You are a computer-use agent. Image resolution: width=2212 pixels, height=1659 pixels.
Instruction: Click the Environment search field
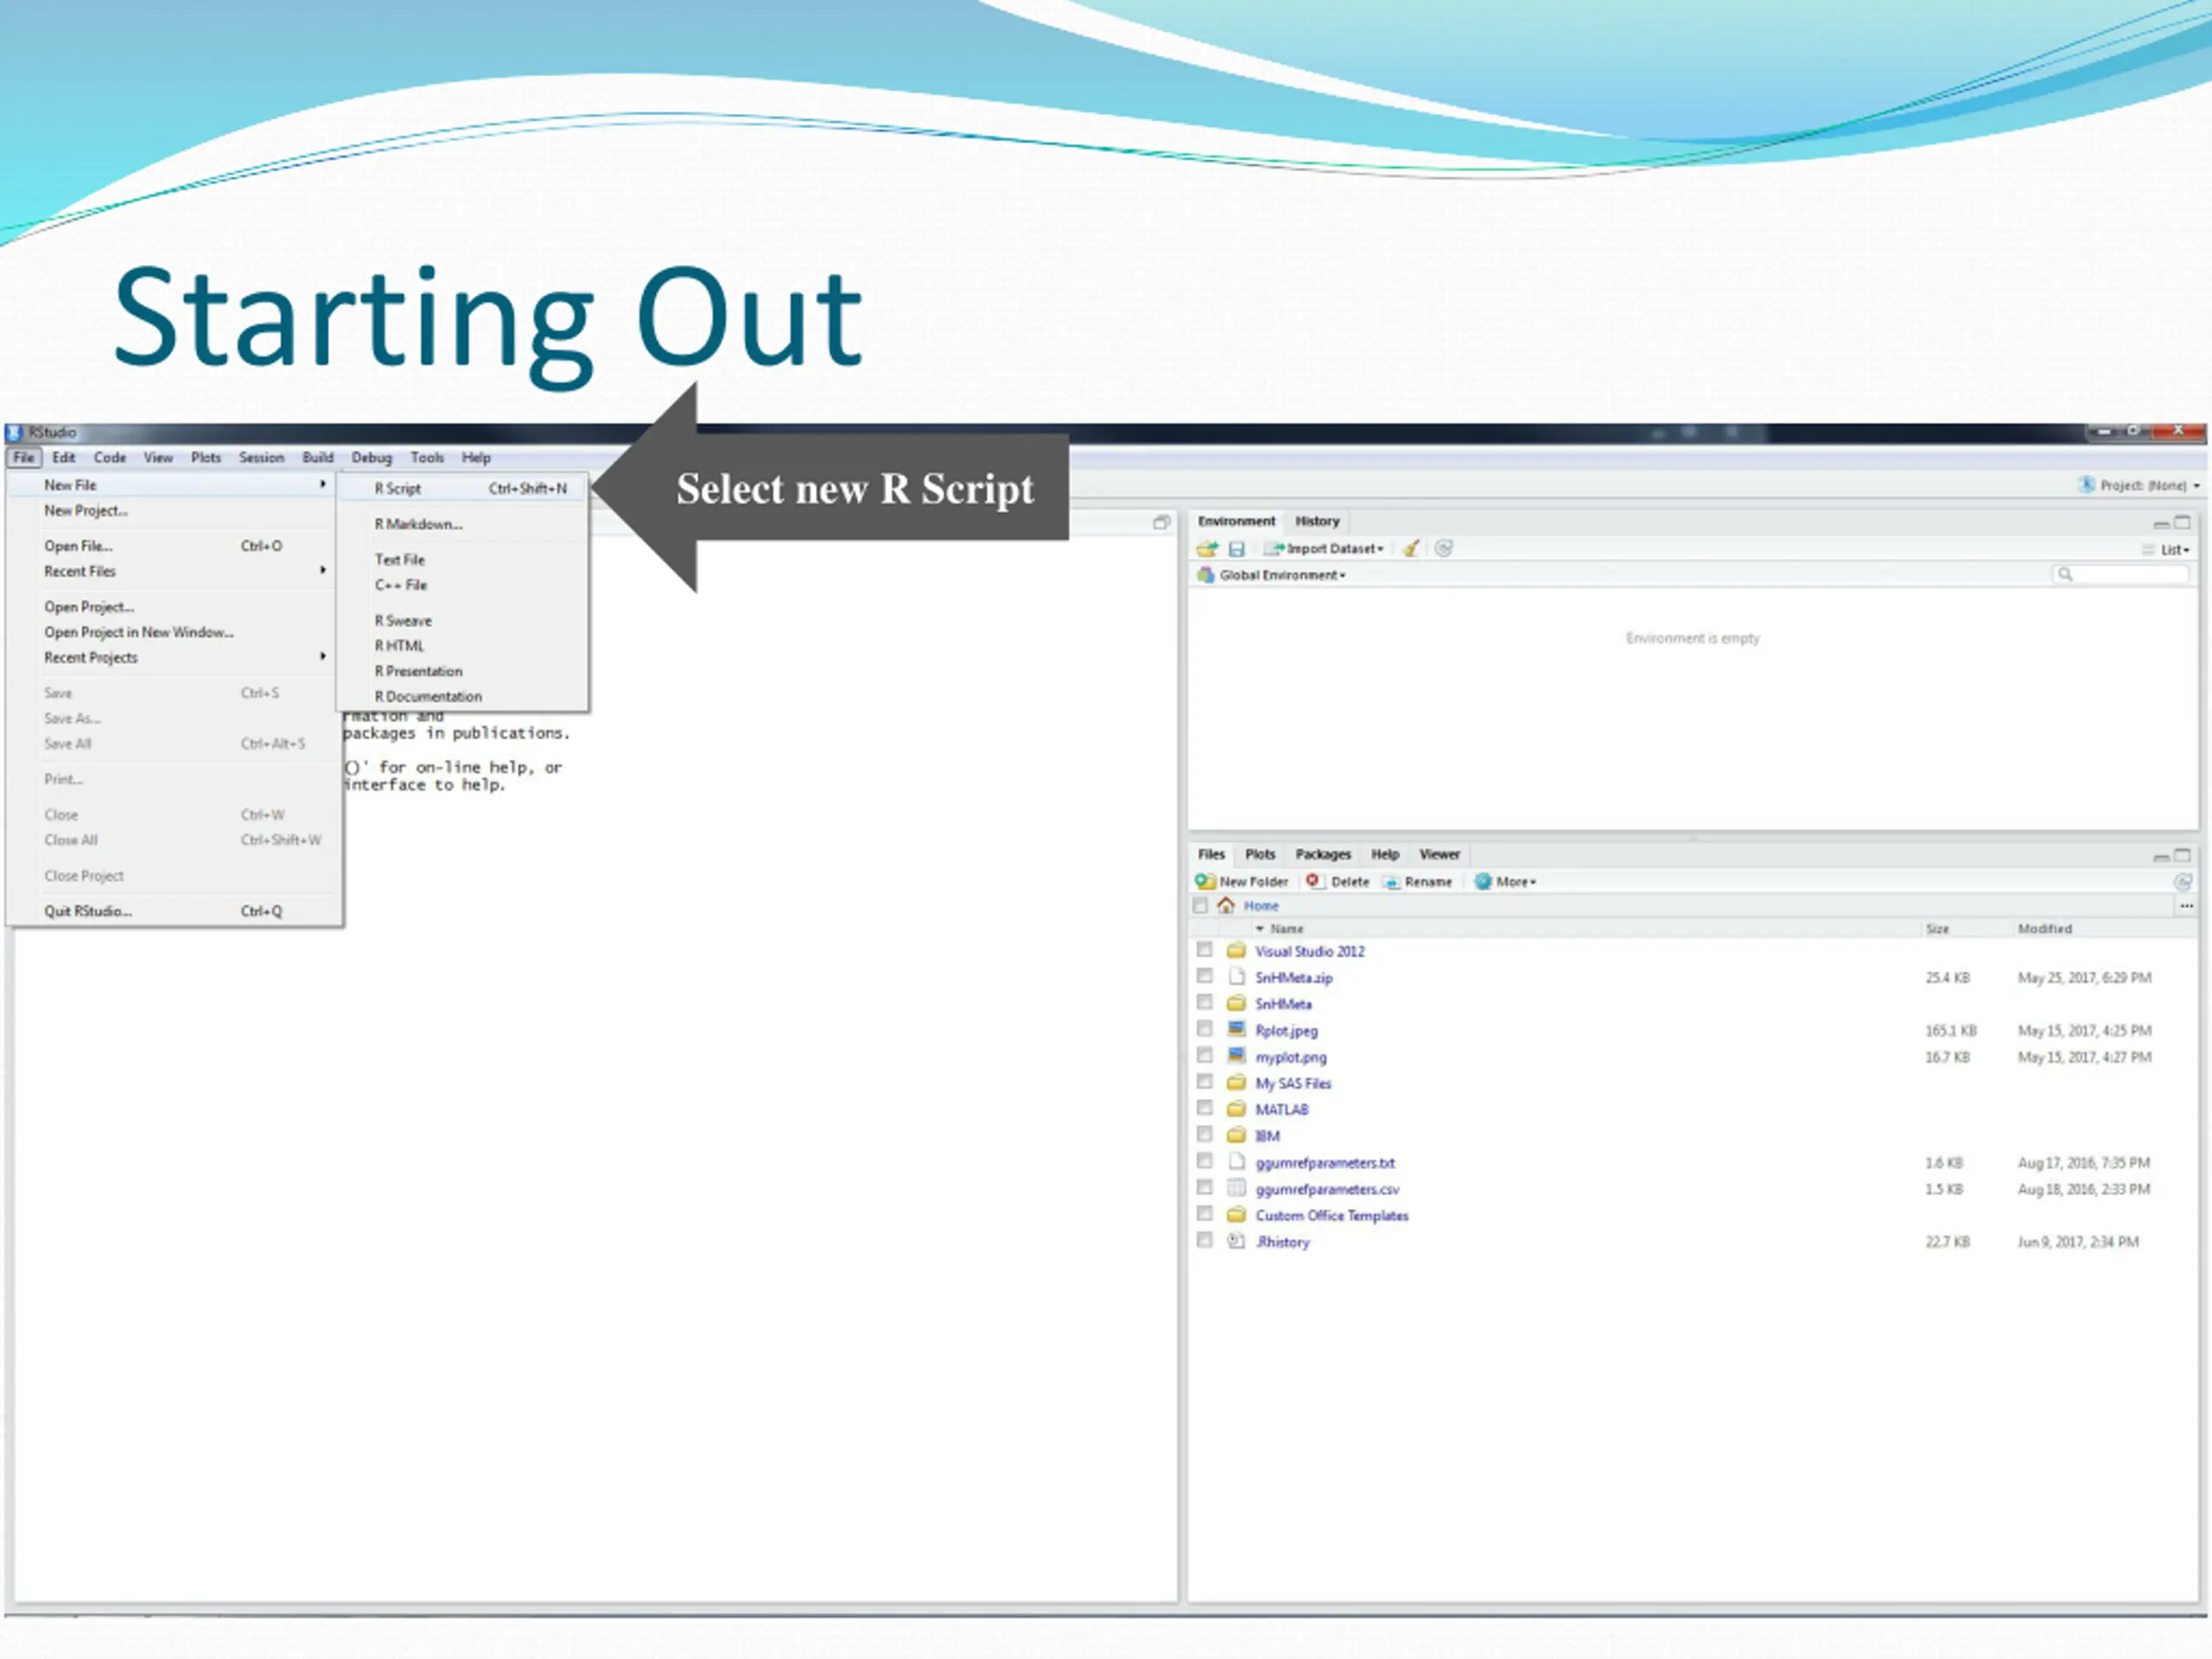(x=2120, y=574)
